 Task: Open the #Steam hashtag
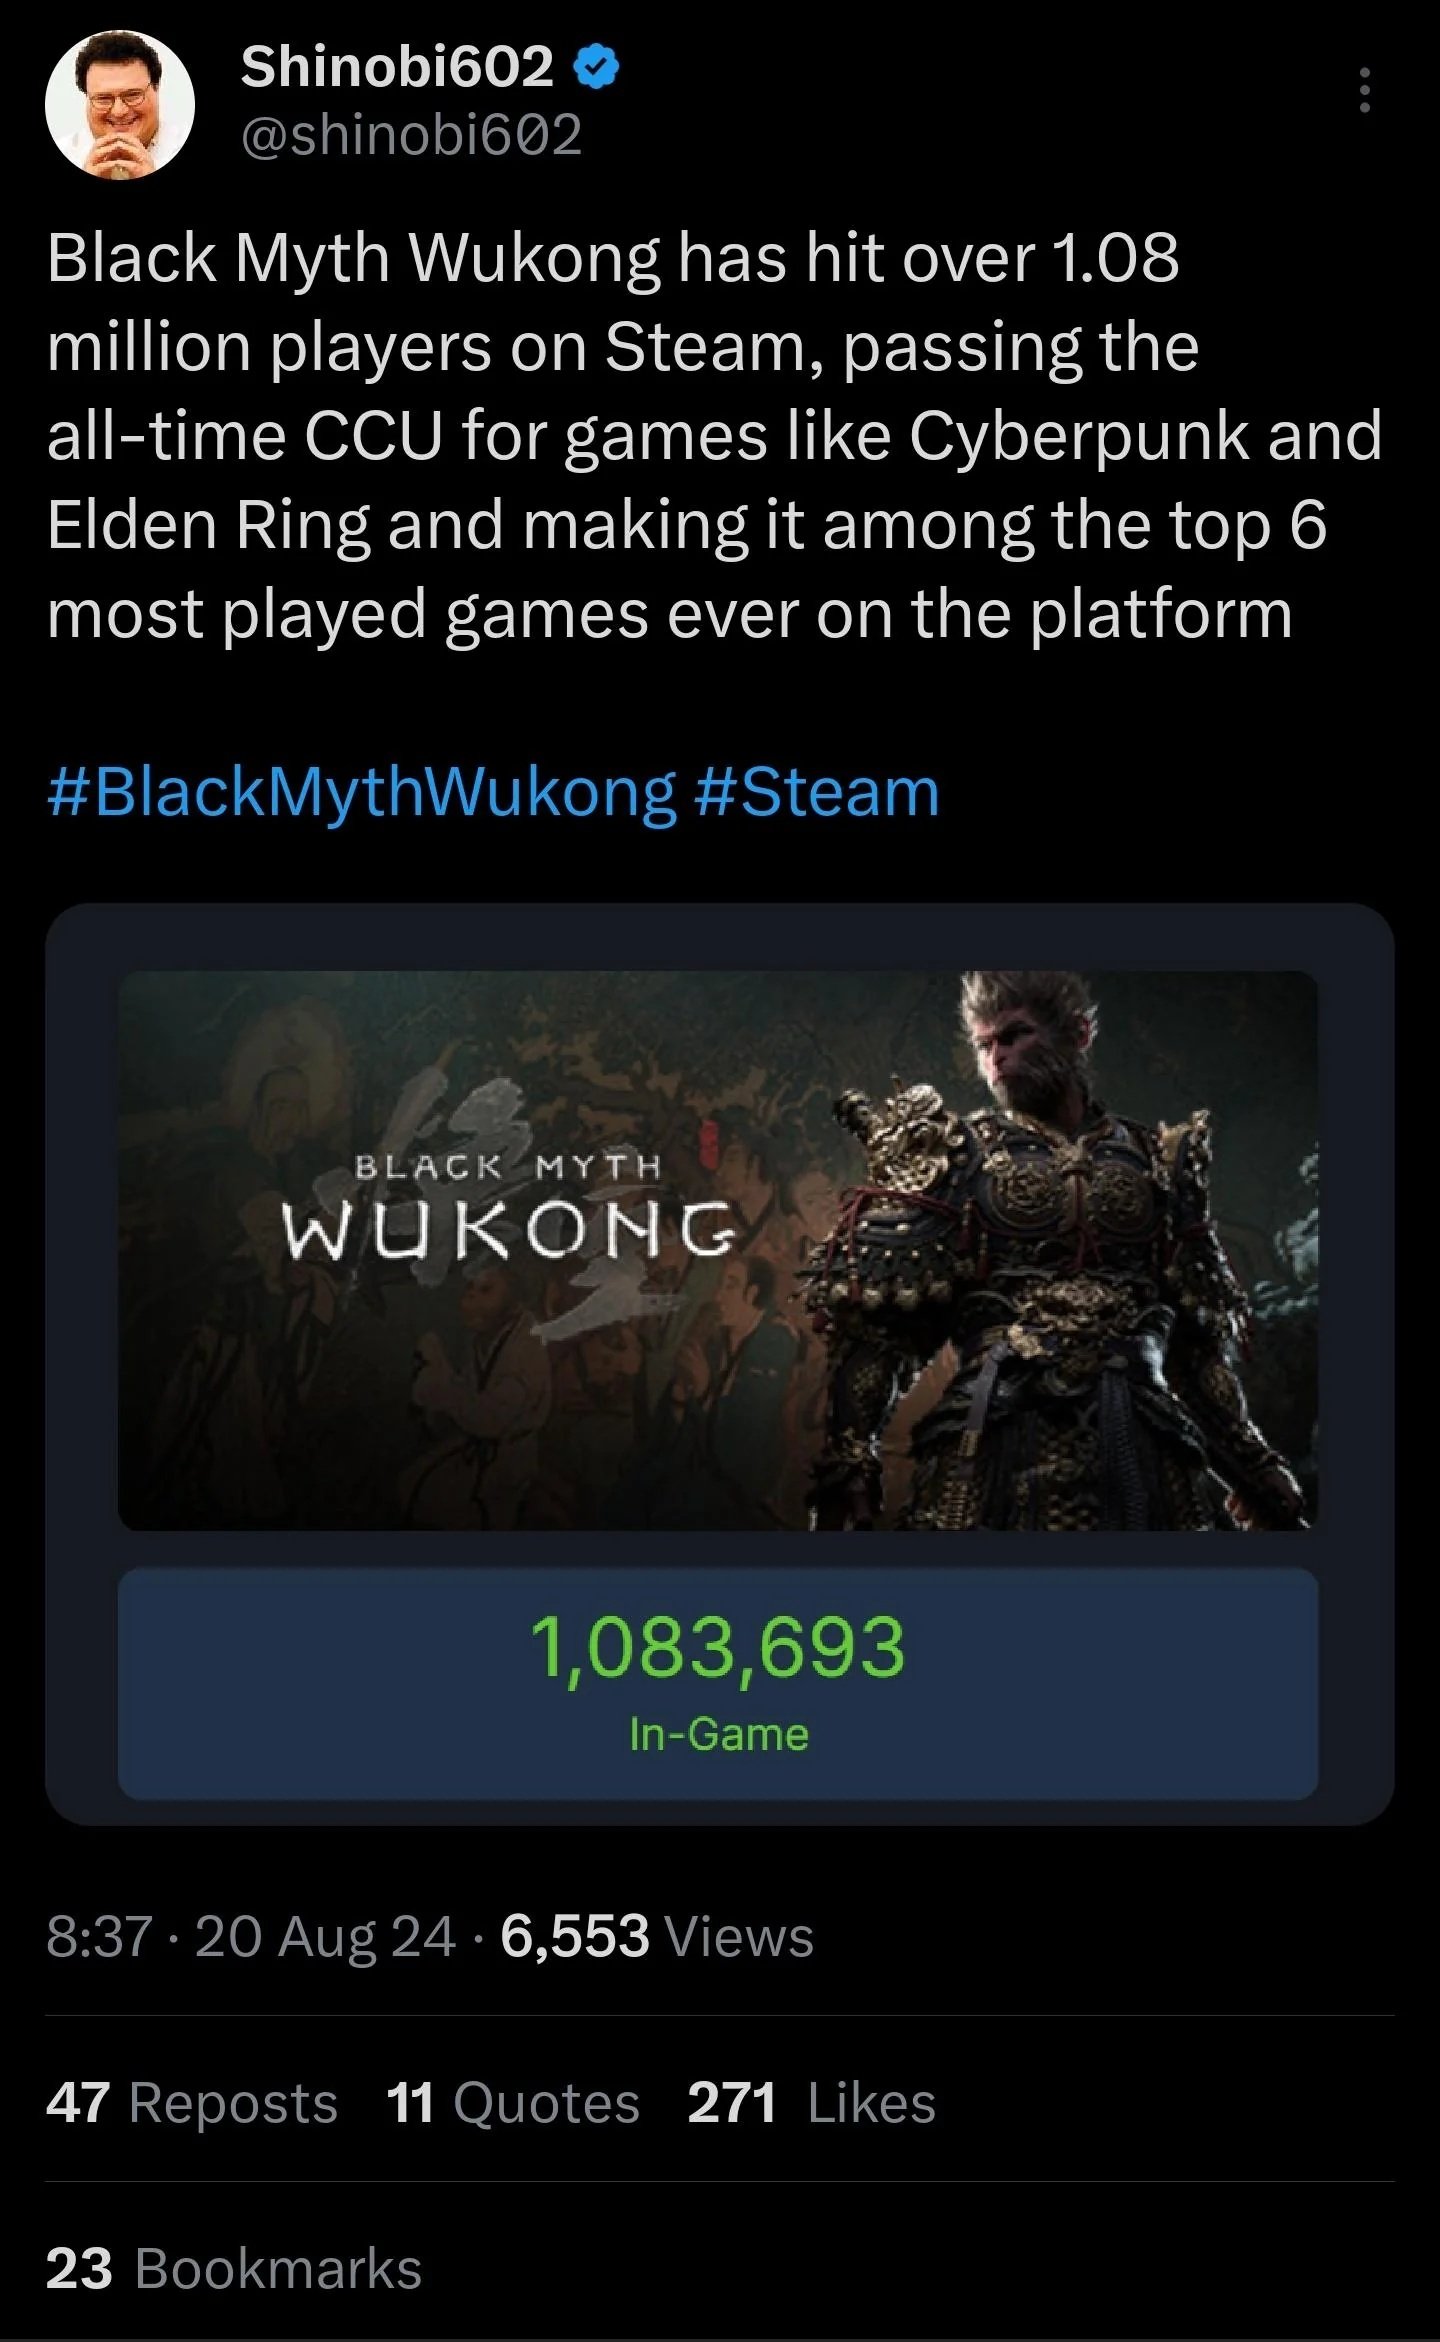point(815,792)
